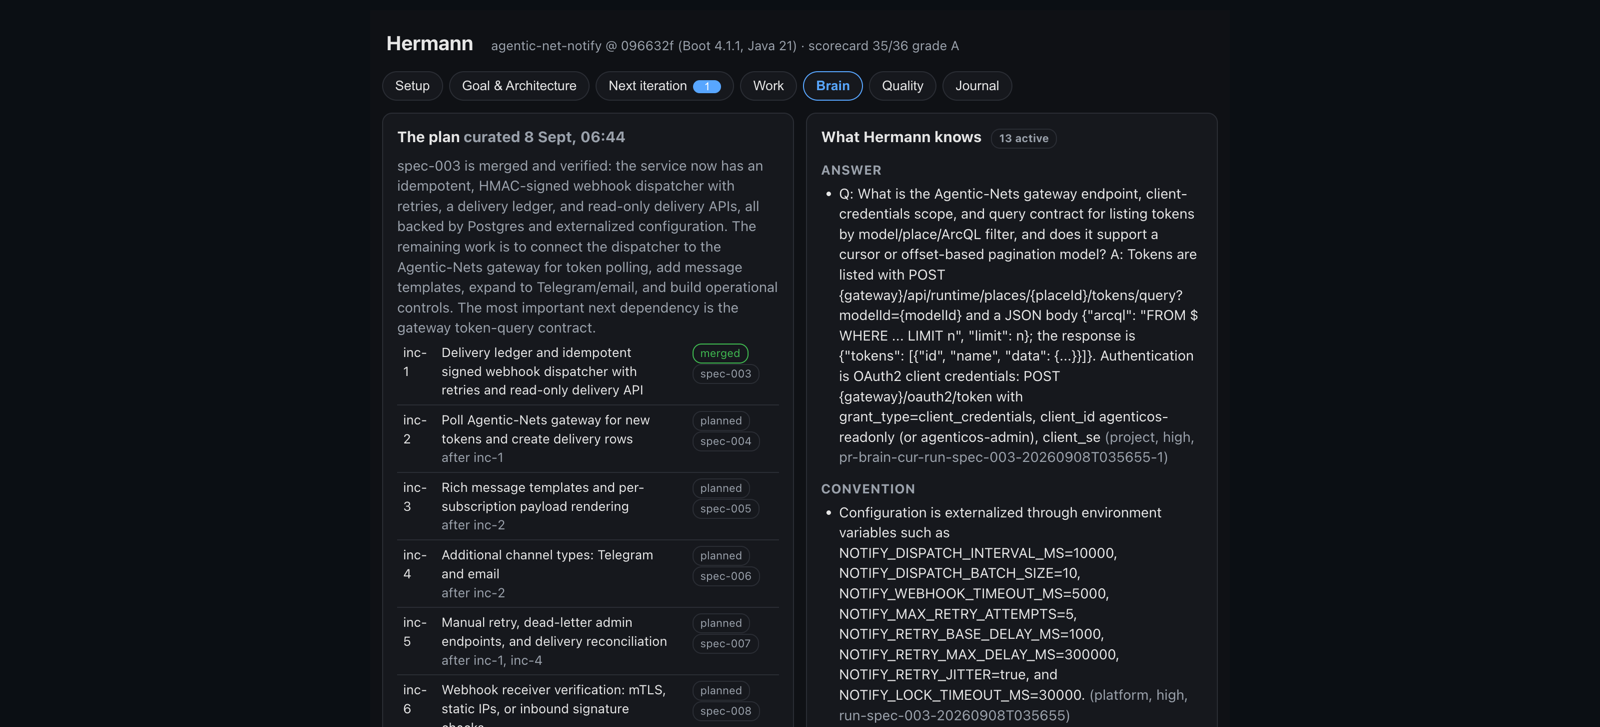Click 'NOTIFY_LOCK_TIMEOUT_MS=30000' text
Screen dimensions: 1600x727
(961, 695)
